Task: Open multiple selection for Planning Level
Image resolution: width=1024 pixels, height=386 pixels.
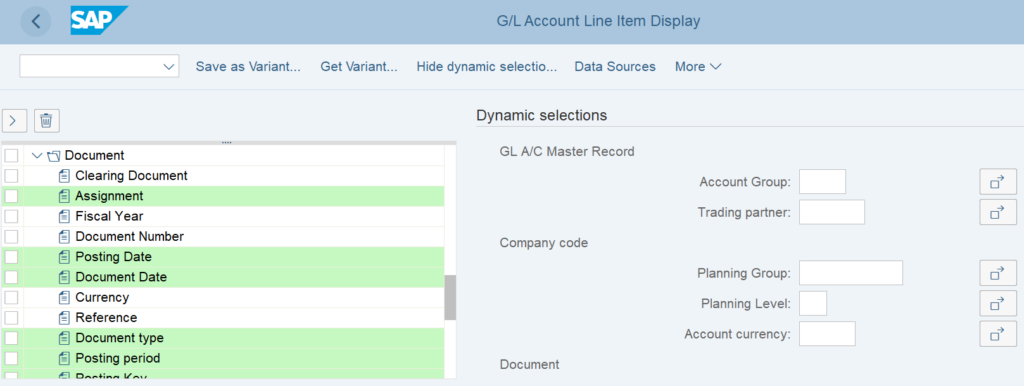Action: pos(998,303)
